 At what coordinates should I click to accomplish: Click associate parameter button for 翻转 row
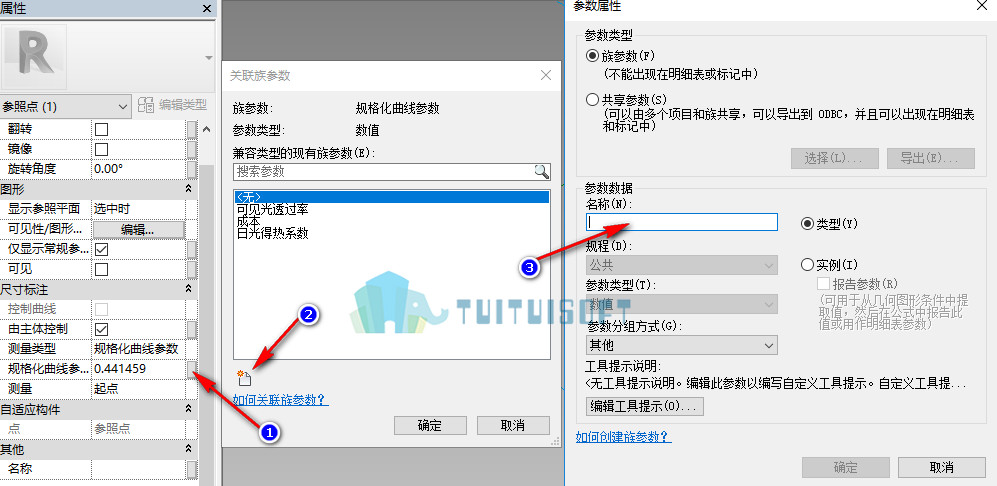point(191,129)
